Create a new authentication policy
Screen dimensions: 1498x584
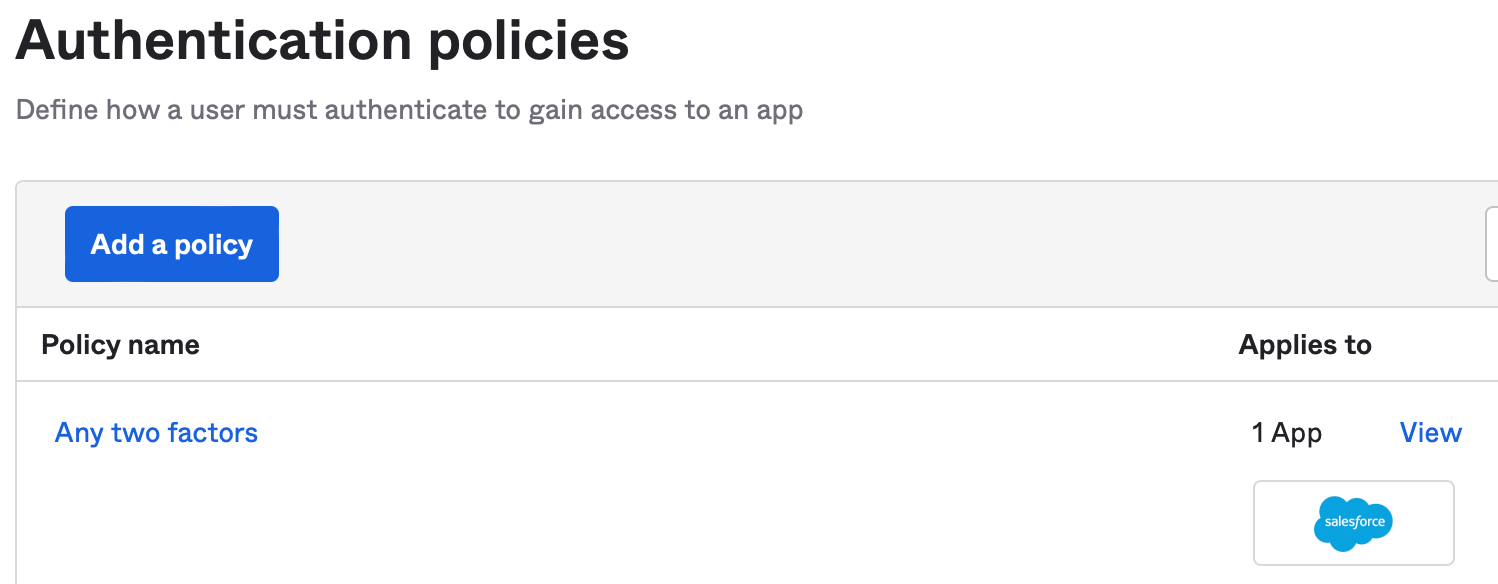tap(172, 244)
